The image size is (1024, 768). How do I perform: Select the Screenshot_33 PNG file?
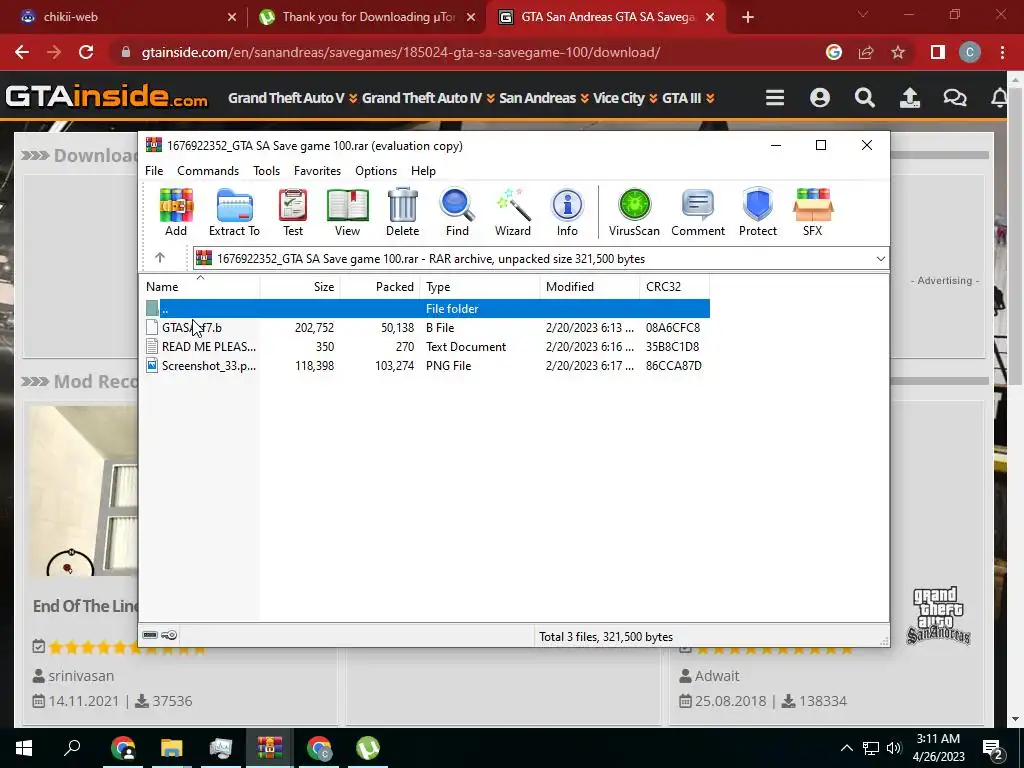[x=426, y=366]
